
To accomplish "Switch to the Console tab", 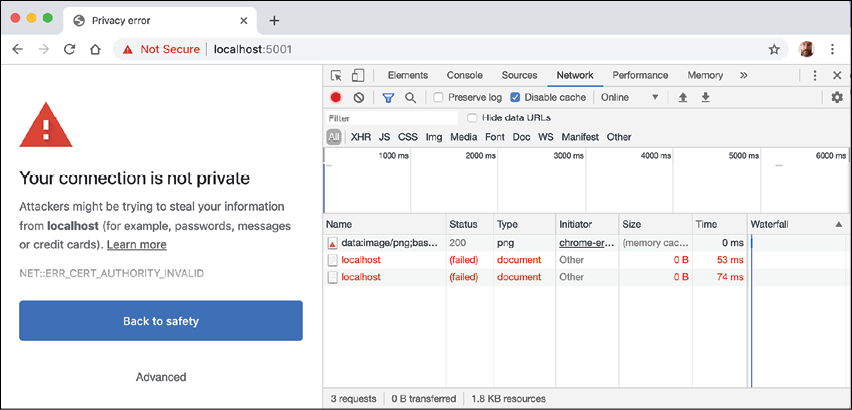I will click(465, 75).
